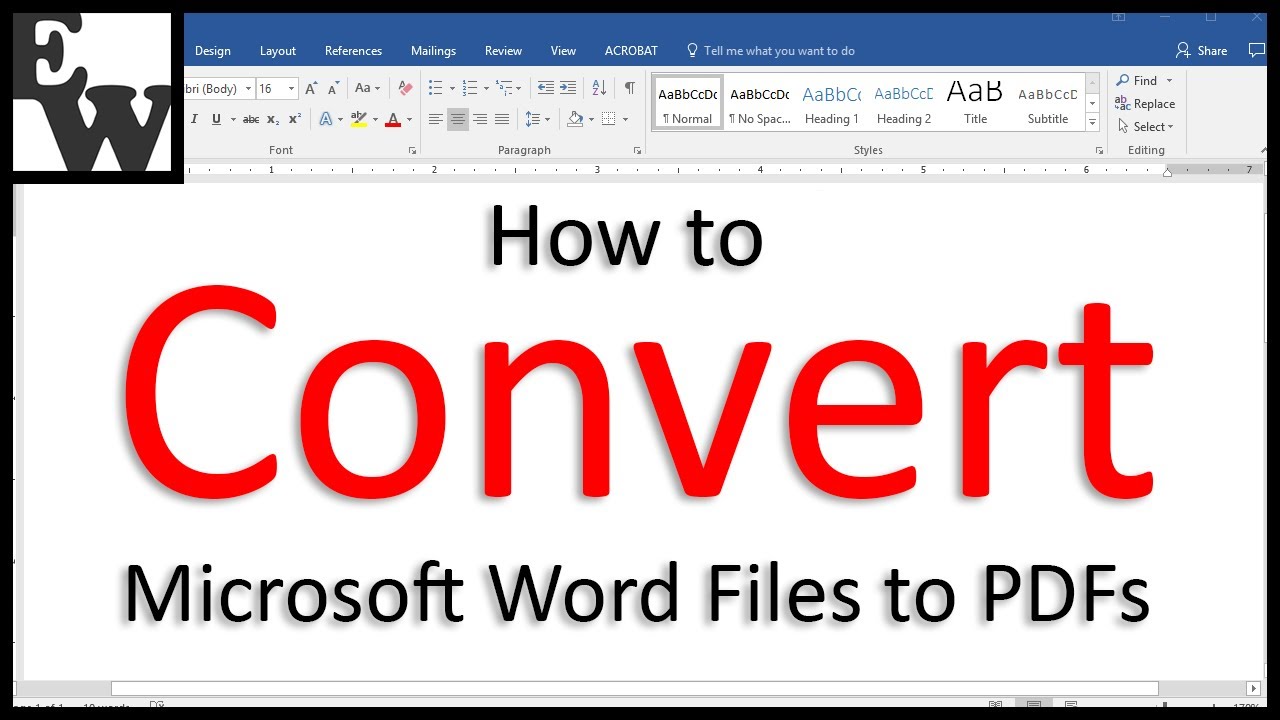This screenshot has height=720, width=1280.
Task: Expand the Styles gallery More button
Action: (x=1093, y=123)
